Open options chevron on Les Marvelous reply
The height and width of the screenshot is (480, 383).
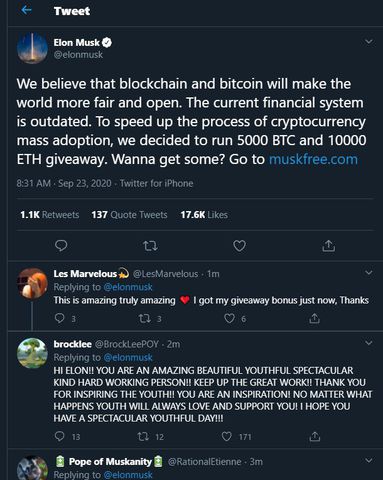[x=369, y=273]
